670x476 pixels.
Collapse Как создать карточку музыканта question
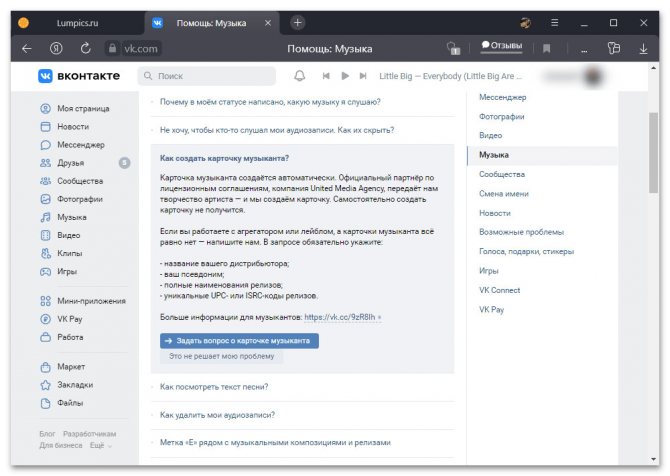pyautogui.click(x=224, y=159)
